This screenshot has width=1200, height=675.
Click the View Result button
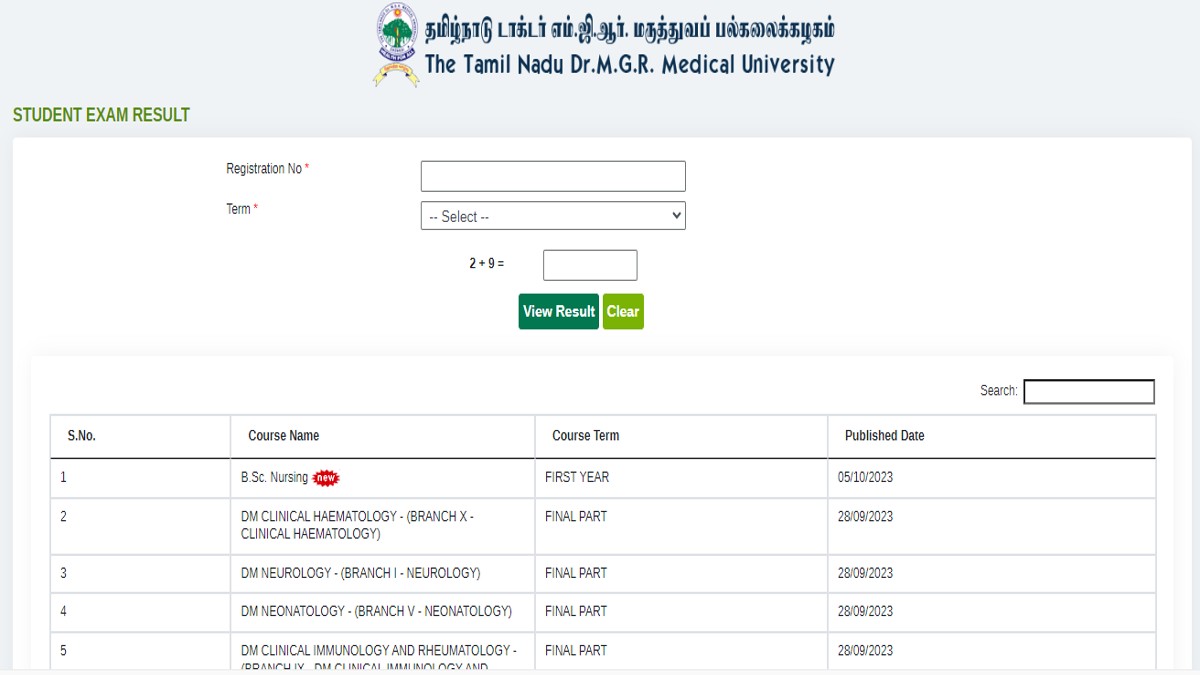pos(558,311)
